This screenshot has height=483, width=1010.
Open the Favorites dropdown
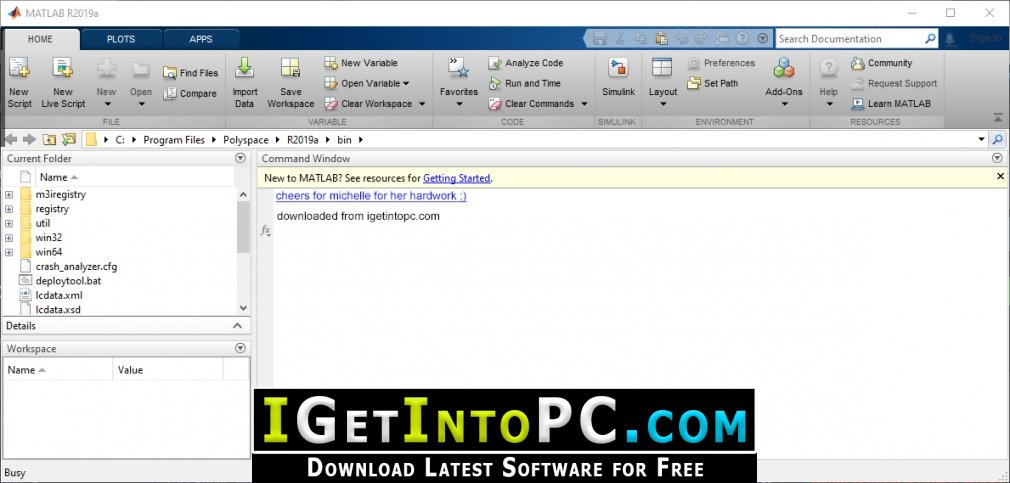459,104
